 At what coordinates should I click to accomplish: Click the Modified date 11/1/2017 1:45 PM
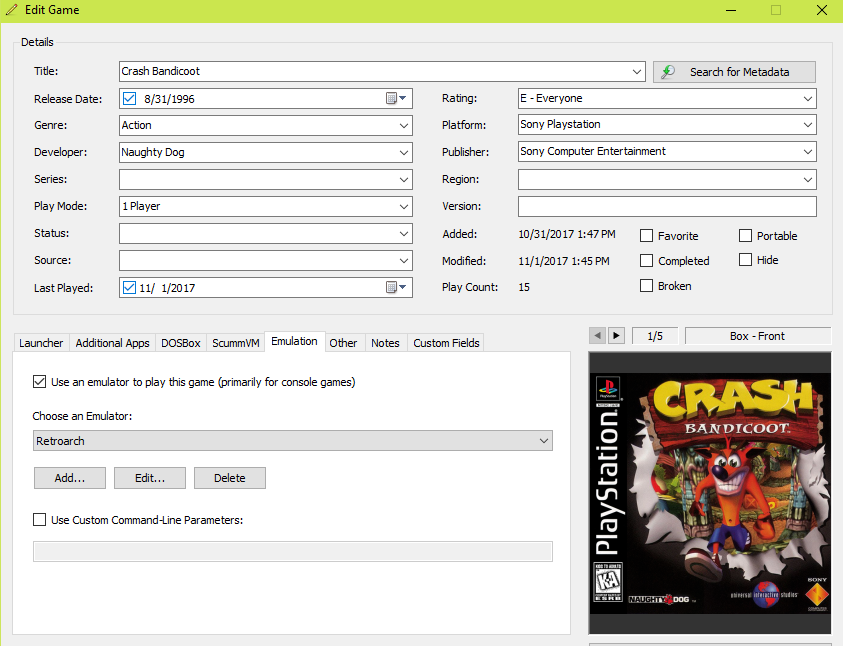point(564,261)
